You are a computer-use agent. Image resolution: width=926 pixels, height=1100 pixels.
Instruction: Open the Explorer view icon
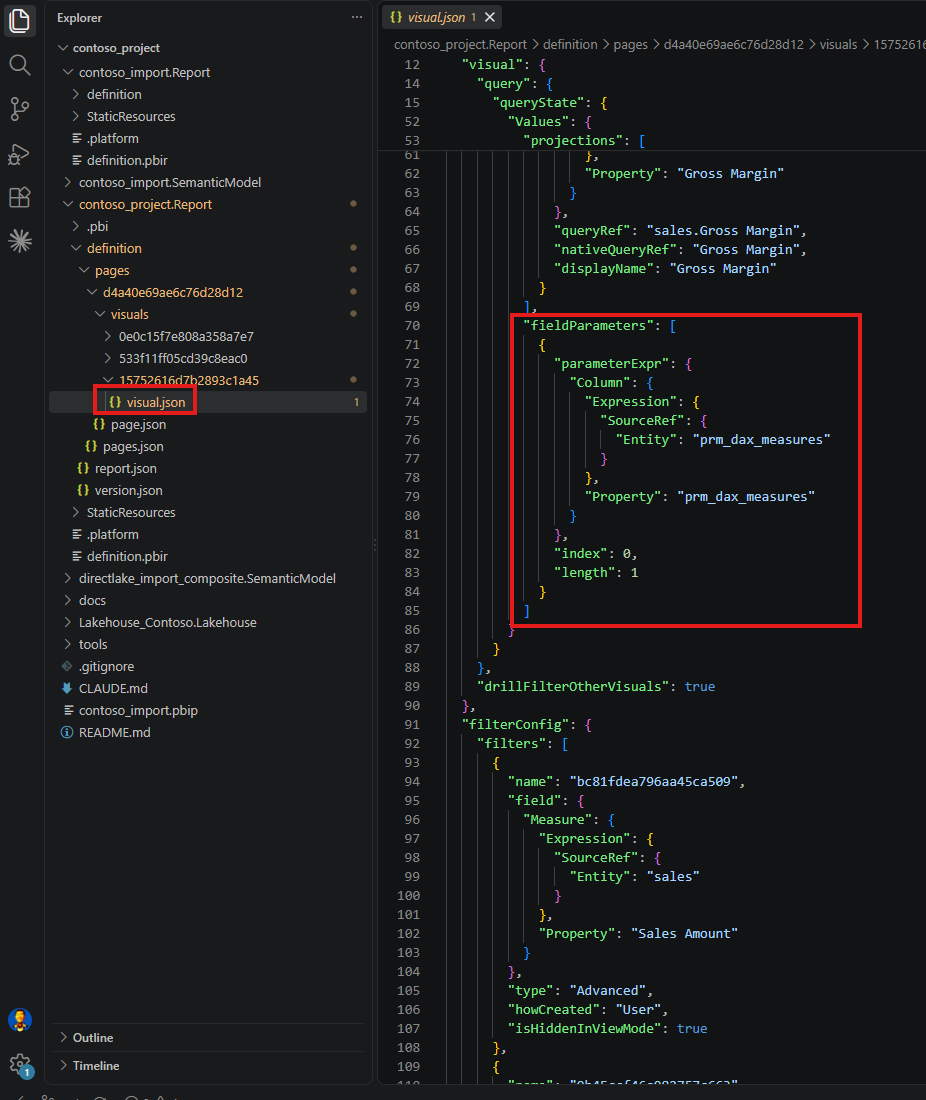20,20
